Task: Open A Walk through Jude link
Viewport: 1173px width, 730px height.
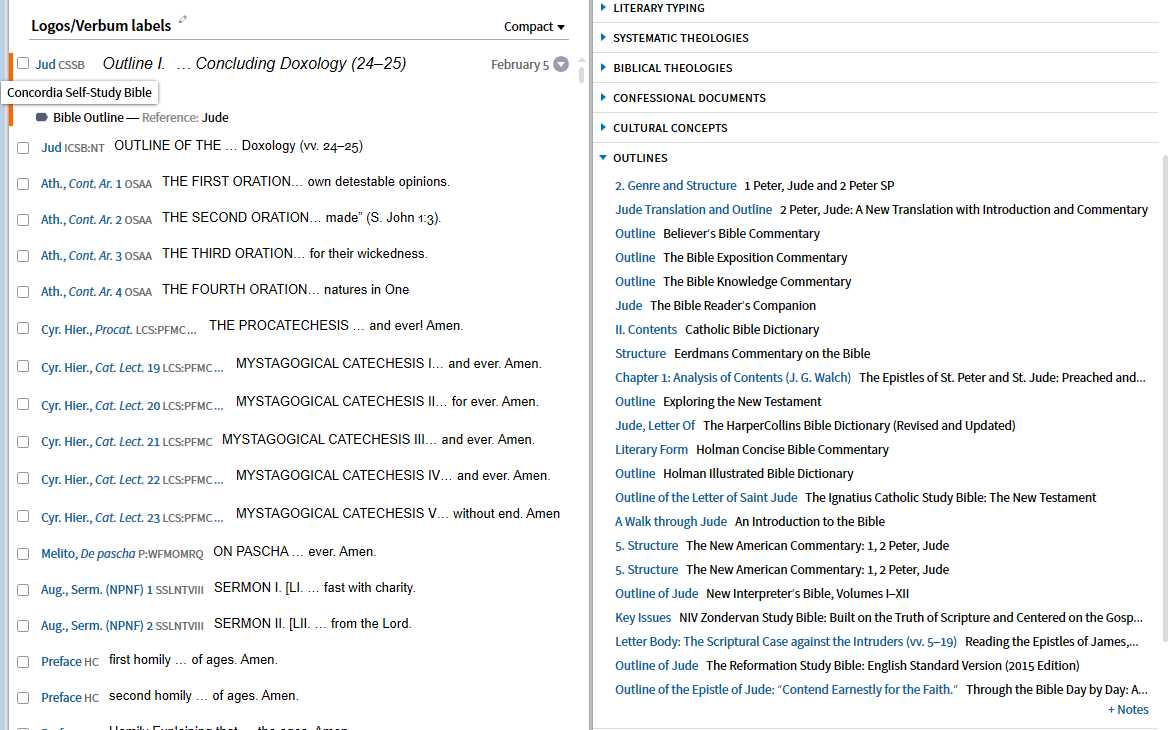Action: 671,521
